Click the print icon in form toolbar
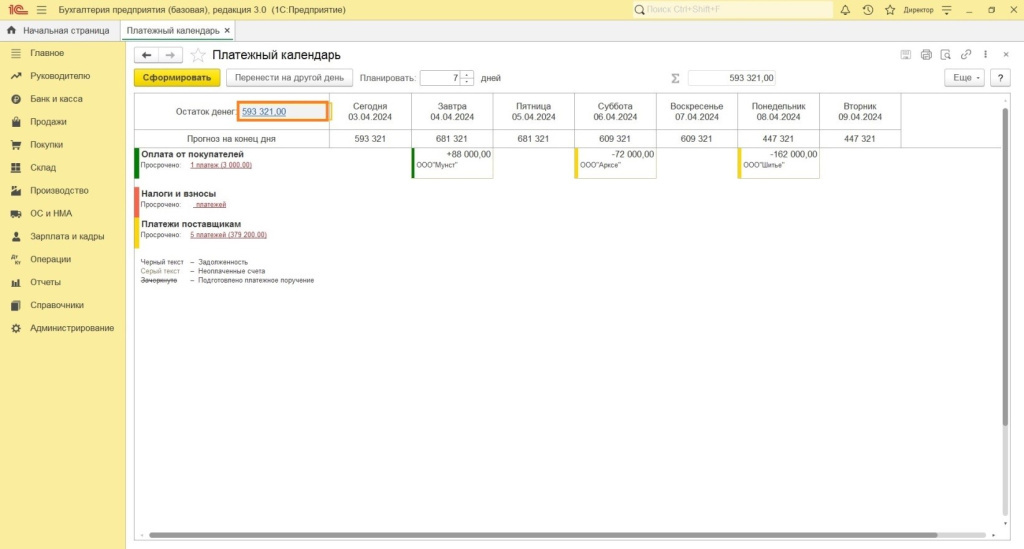The image size is (1024, 549). (x=926, y=54)
